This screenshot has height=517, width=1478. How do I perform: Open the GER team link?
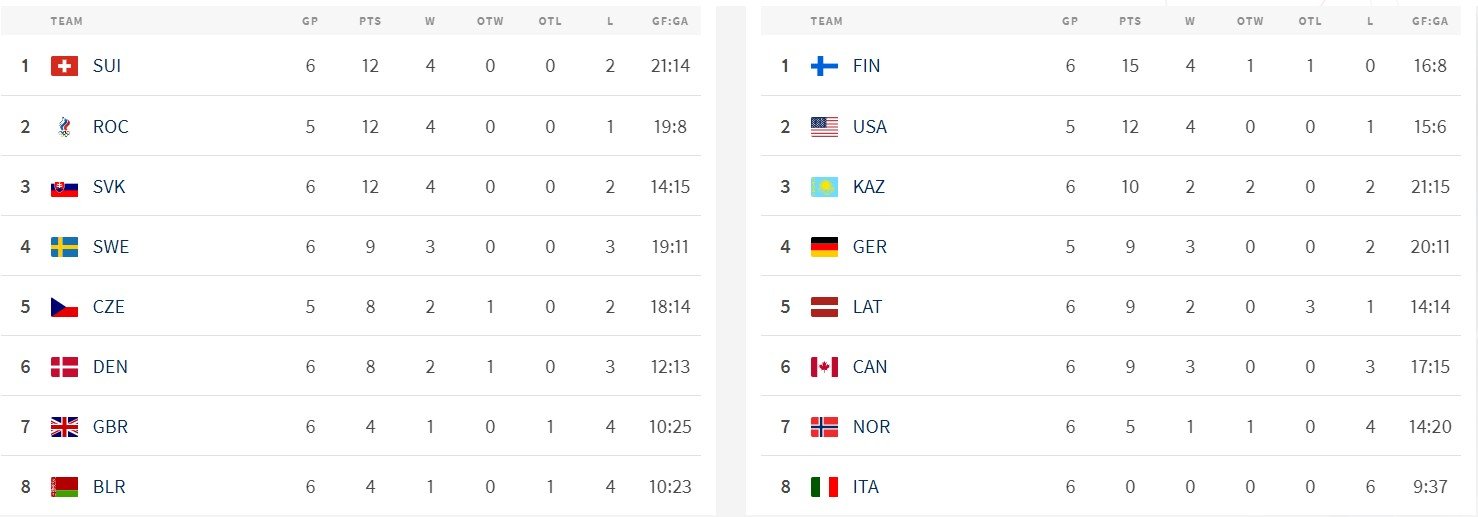tap(869, 247)
